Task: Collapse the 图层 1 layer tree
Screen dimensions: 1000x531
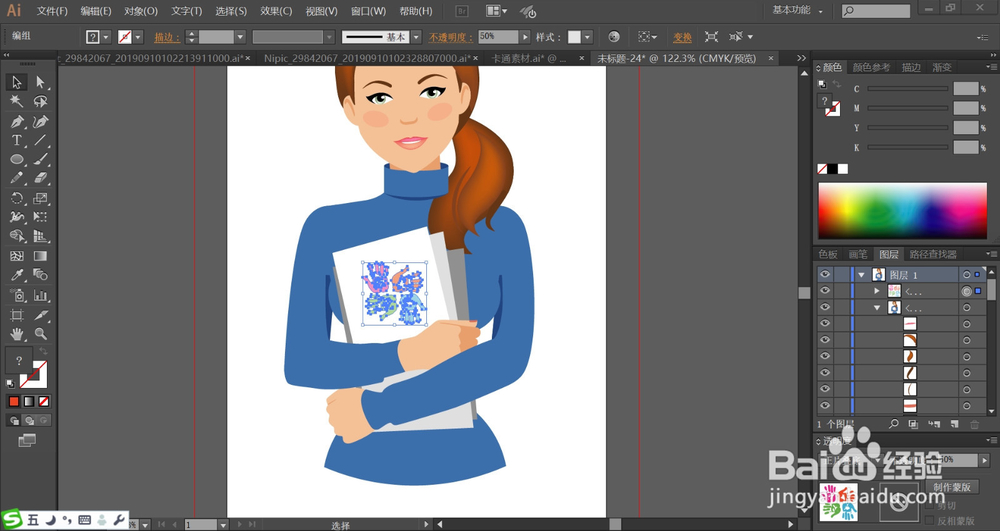Action: [862, 275]
